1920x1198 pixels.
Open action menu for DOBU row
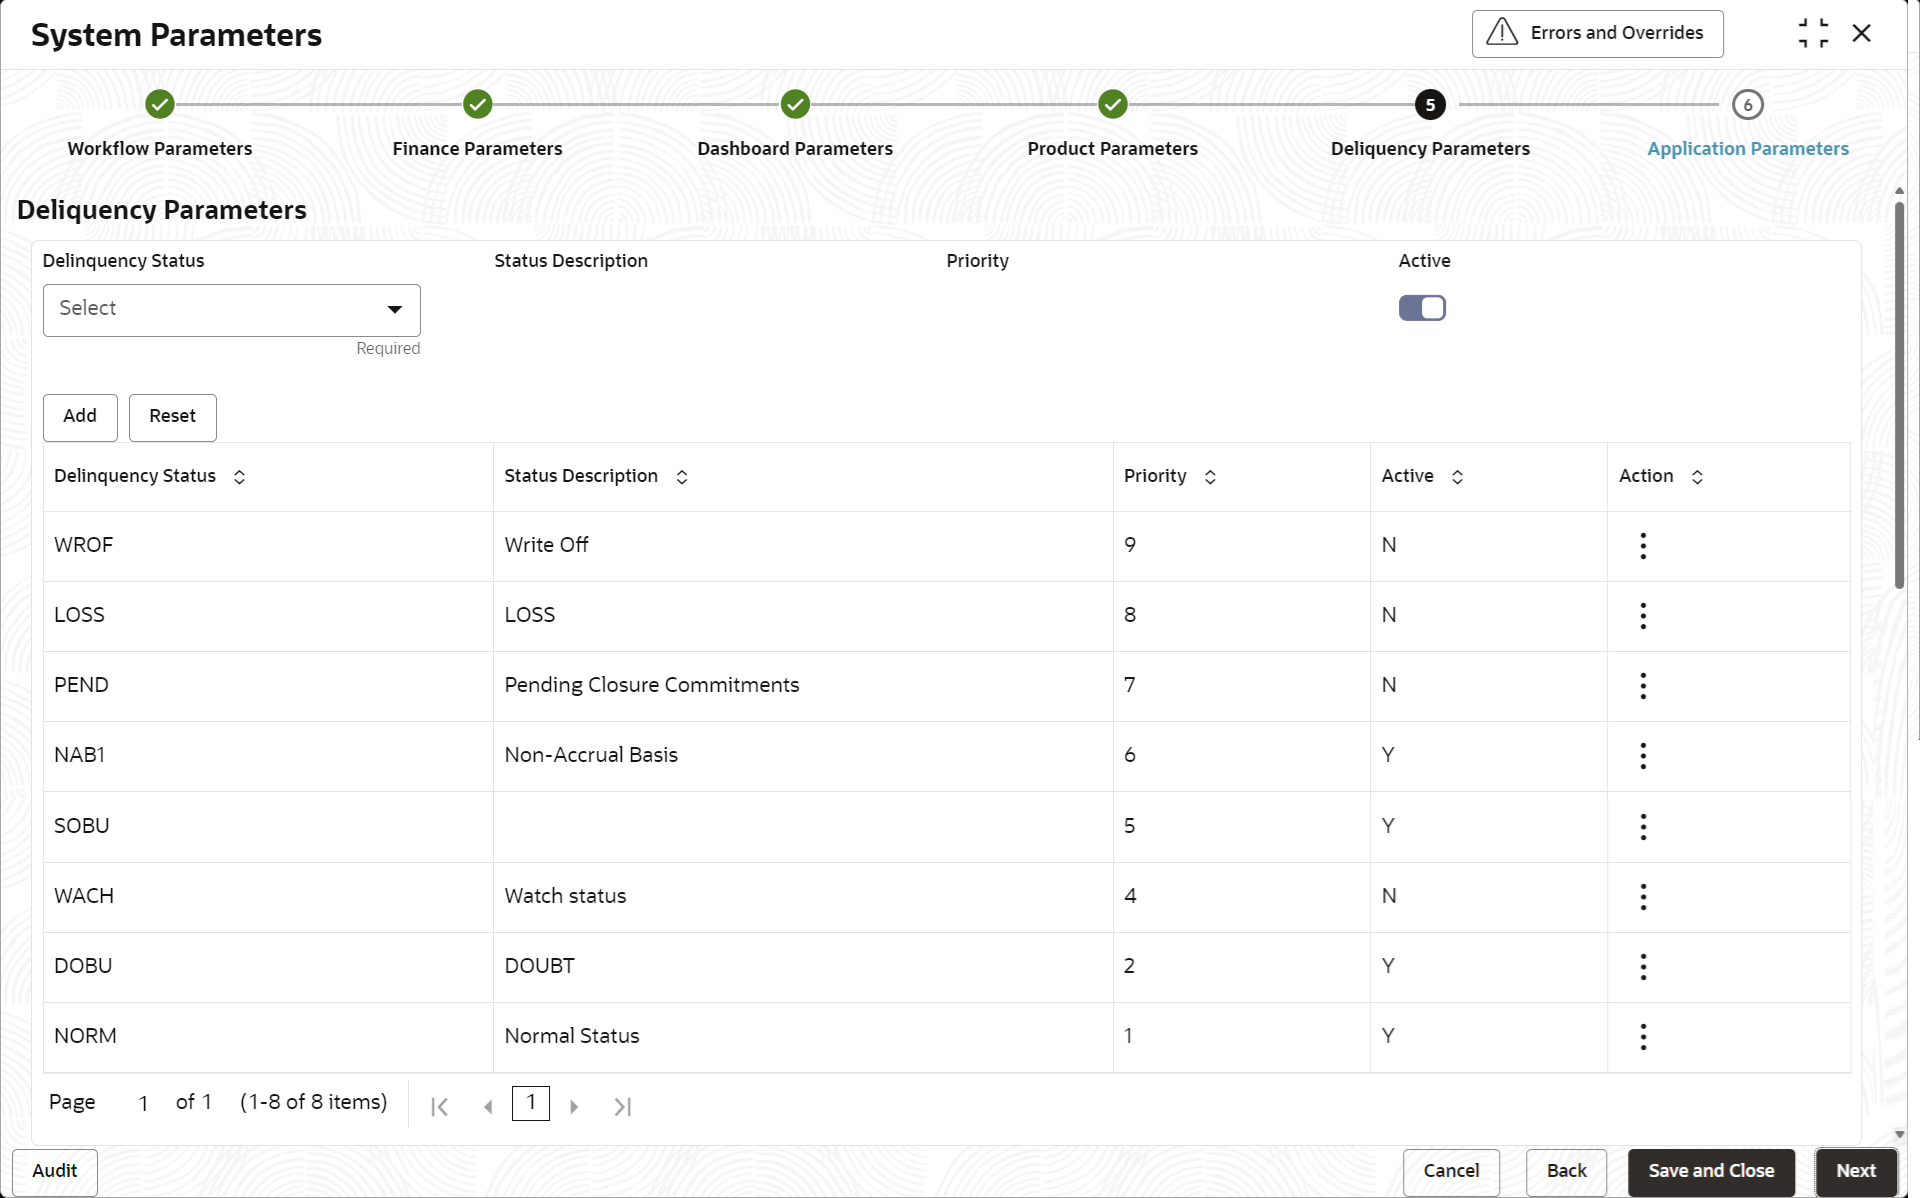1643,967
